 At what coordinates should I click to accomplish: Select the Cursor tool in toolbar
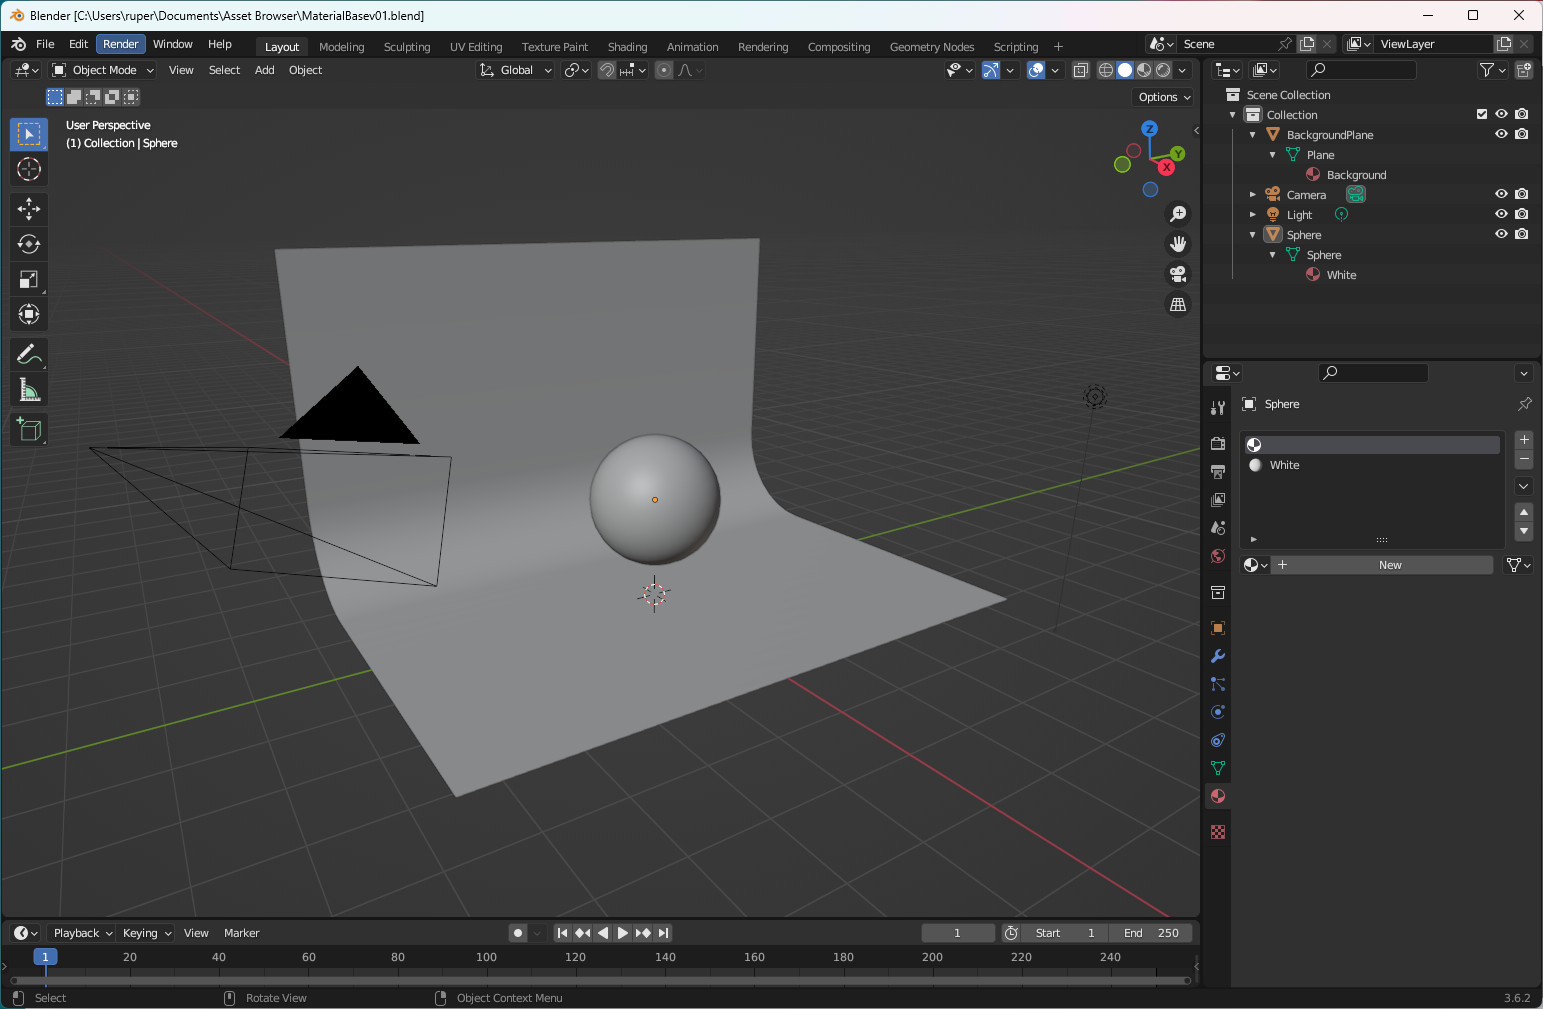pyautogui.click(x=29, y=169)
